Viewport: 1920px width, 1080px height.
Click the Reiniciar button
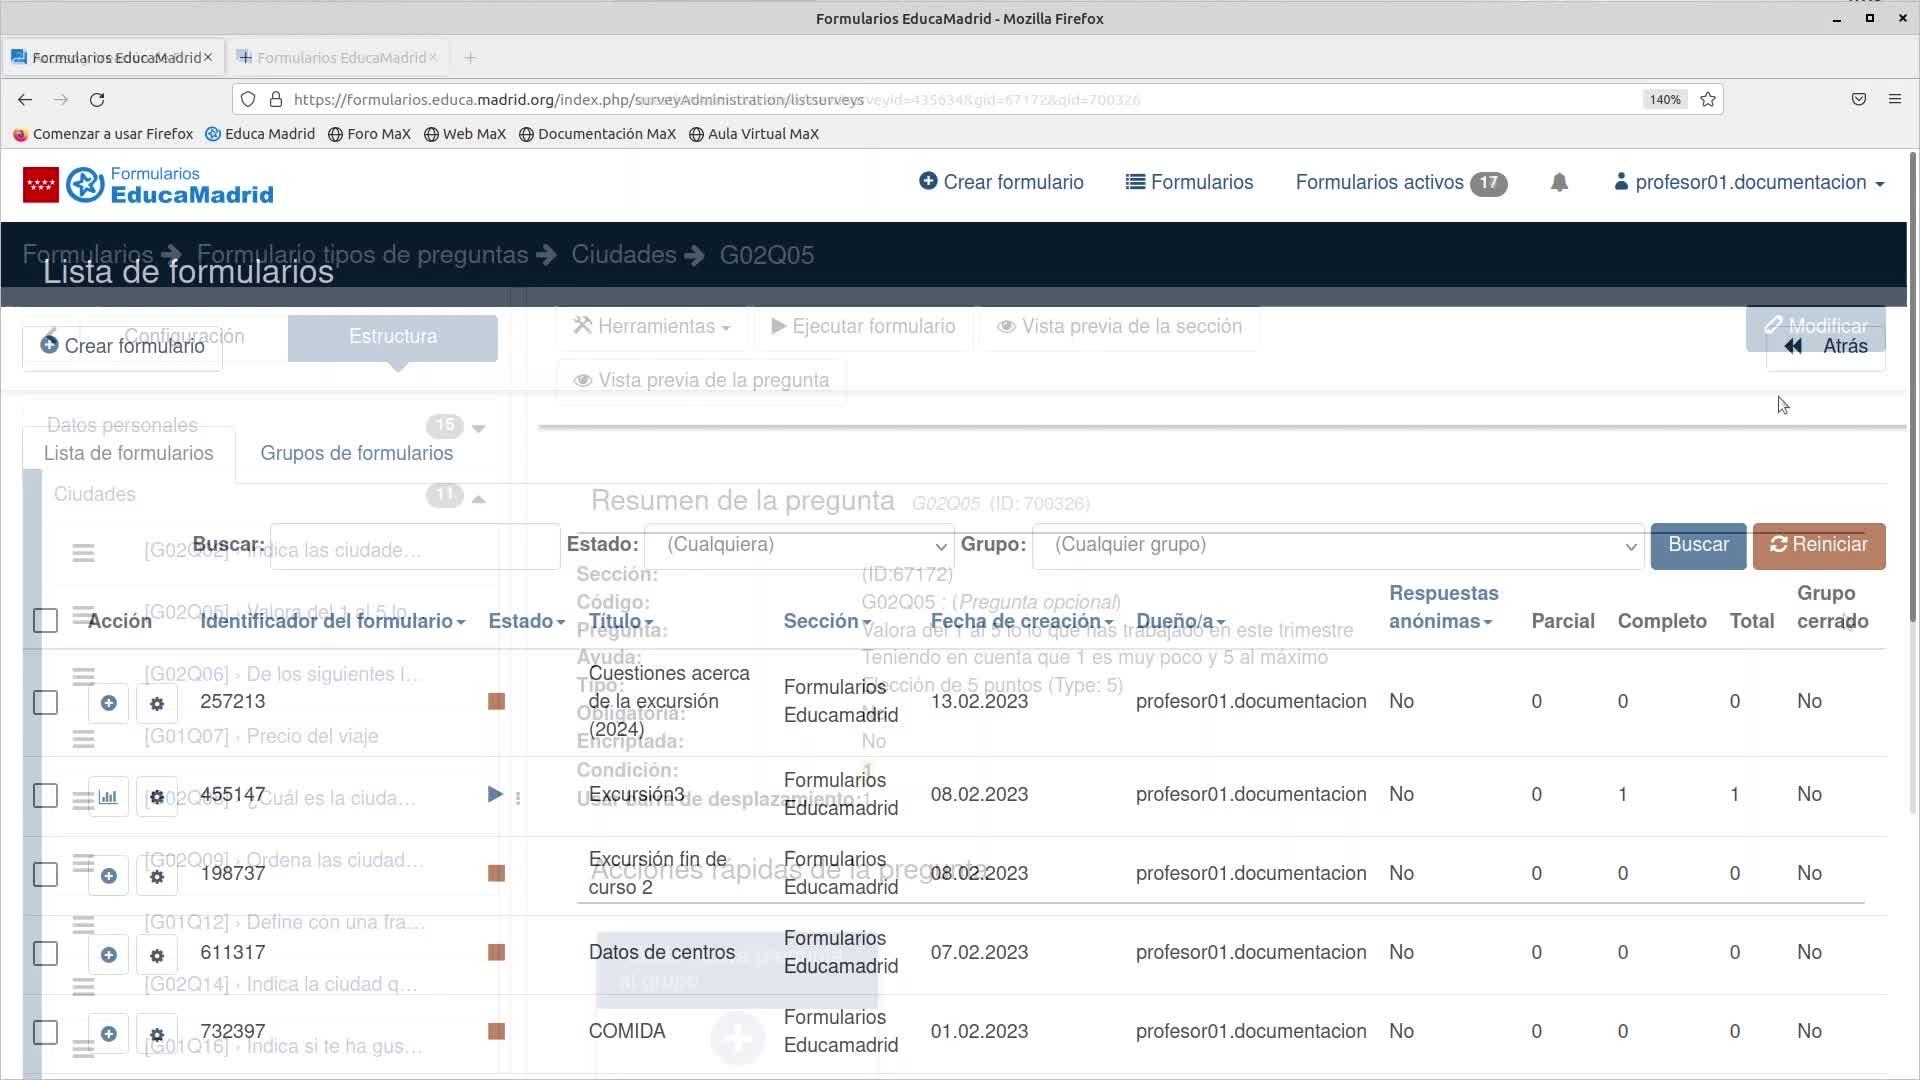[x=1818, y=545]
